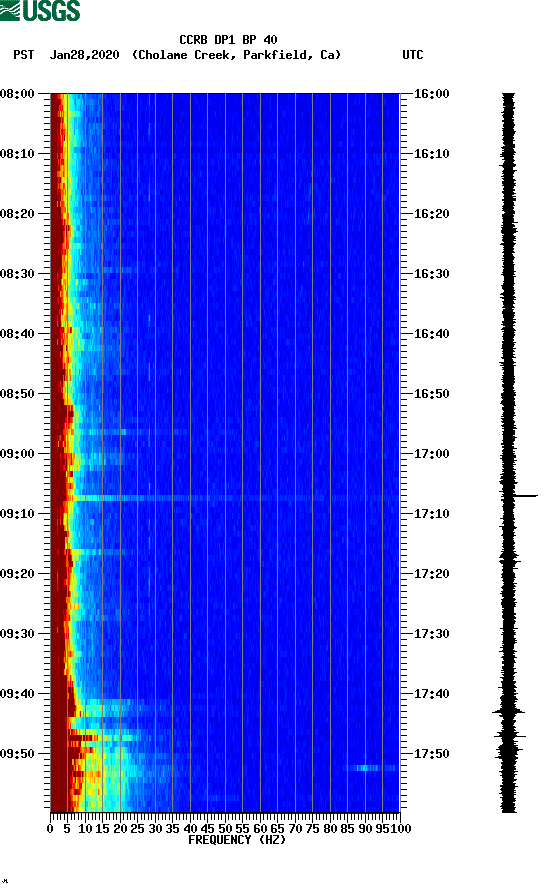Image resolution: width=552 pixels, height=892 pixels.
Task: Click the 09:50 PST time label
Action: pyautogui.click(x=17, y=754)
